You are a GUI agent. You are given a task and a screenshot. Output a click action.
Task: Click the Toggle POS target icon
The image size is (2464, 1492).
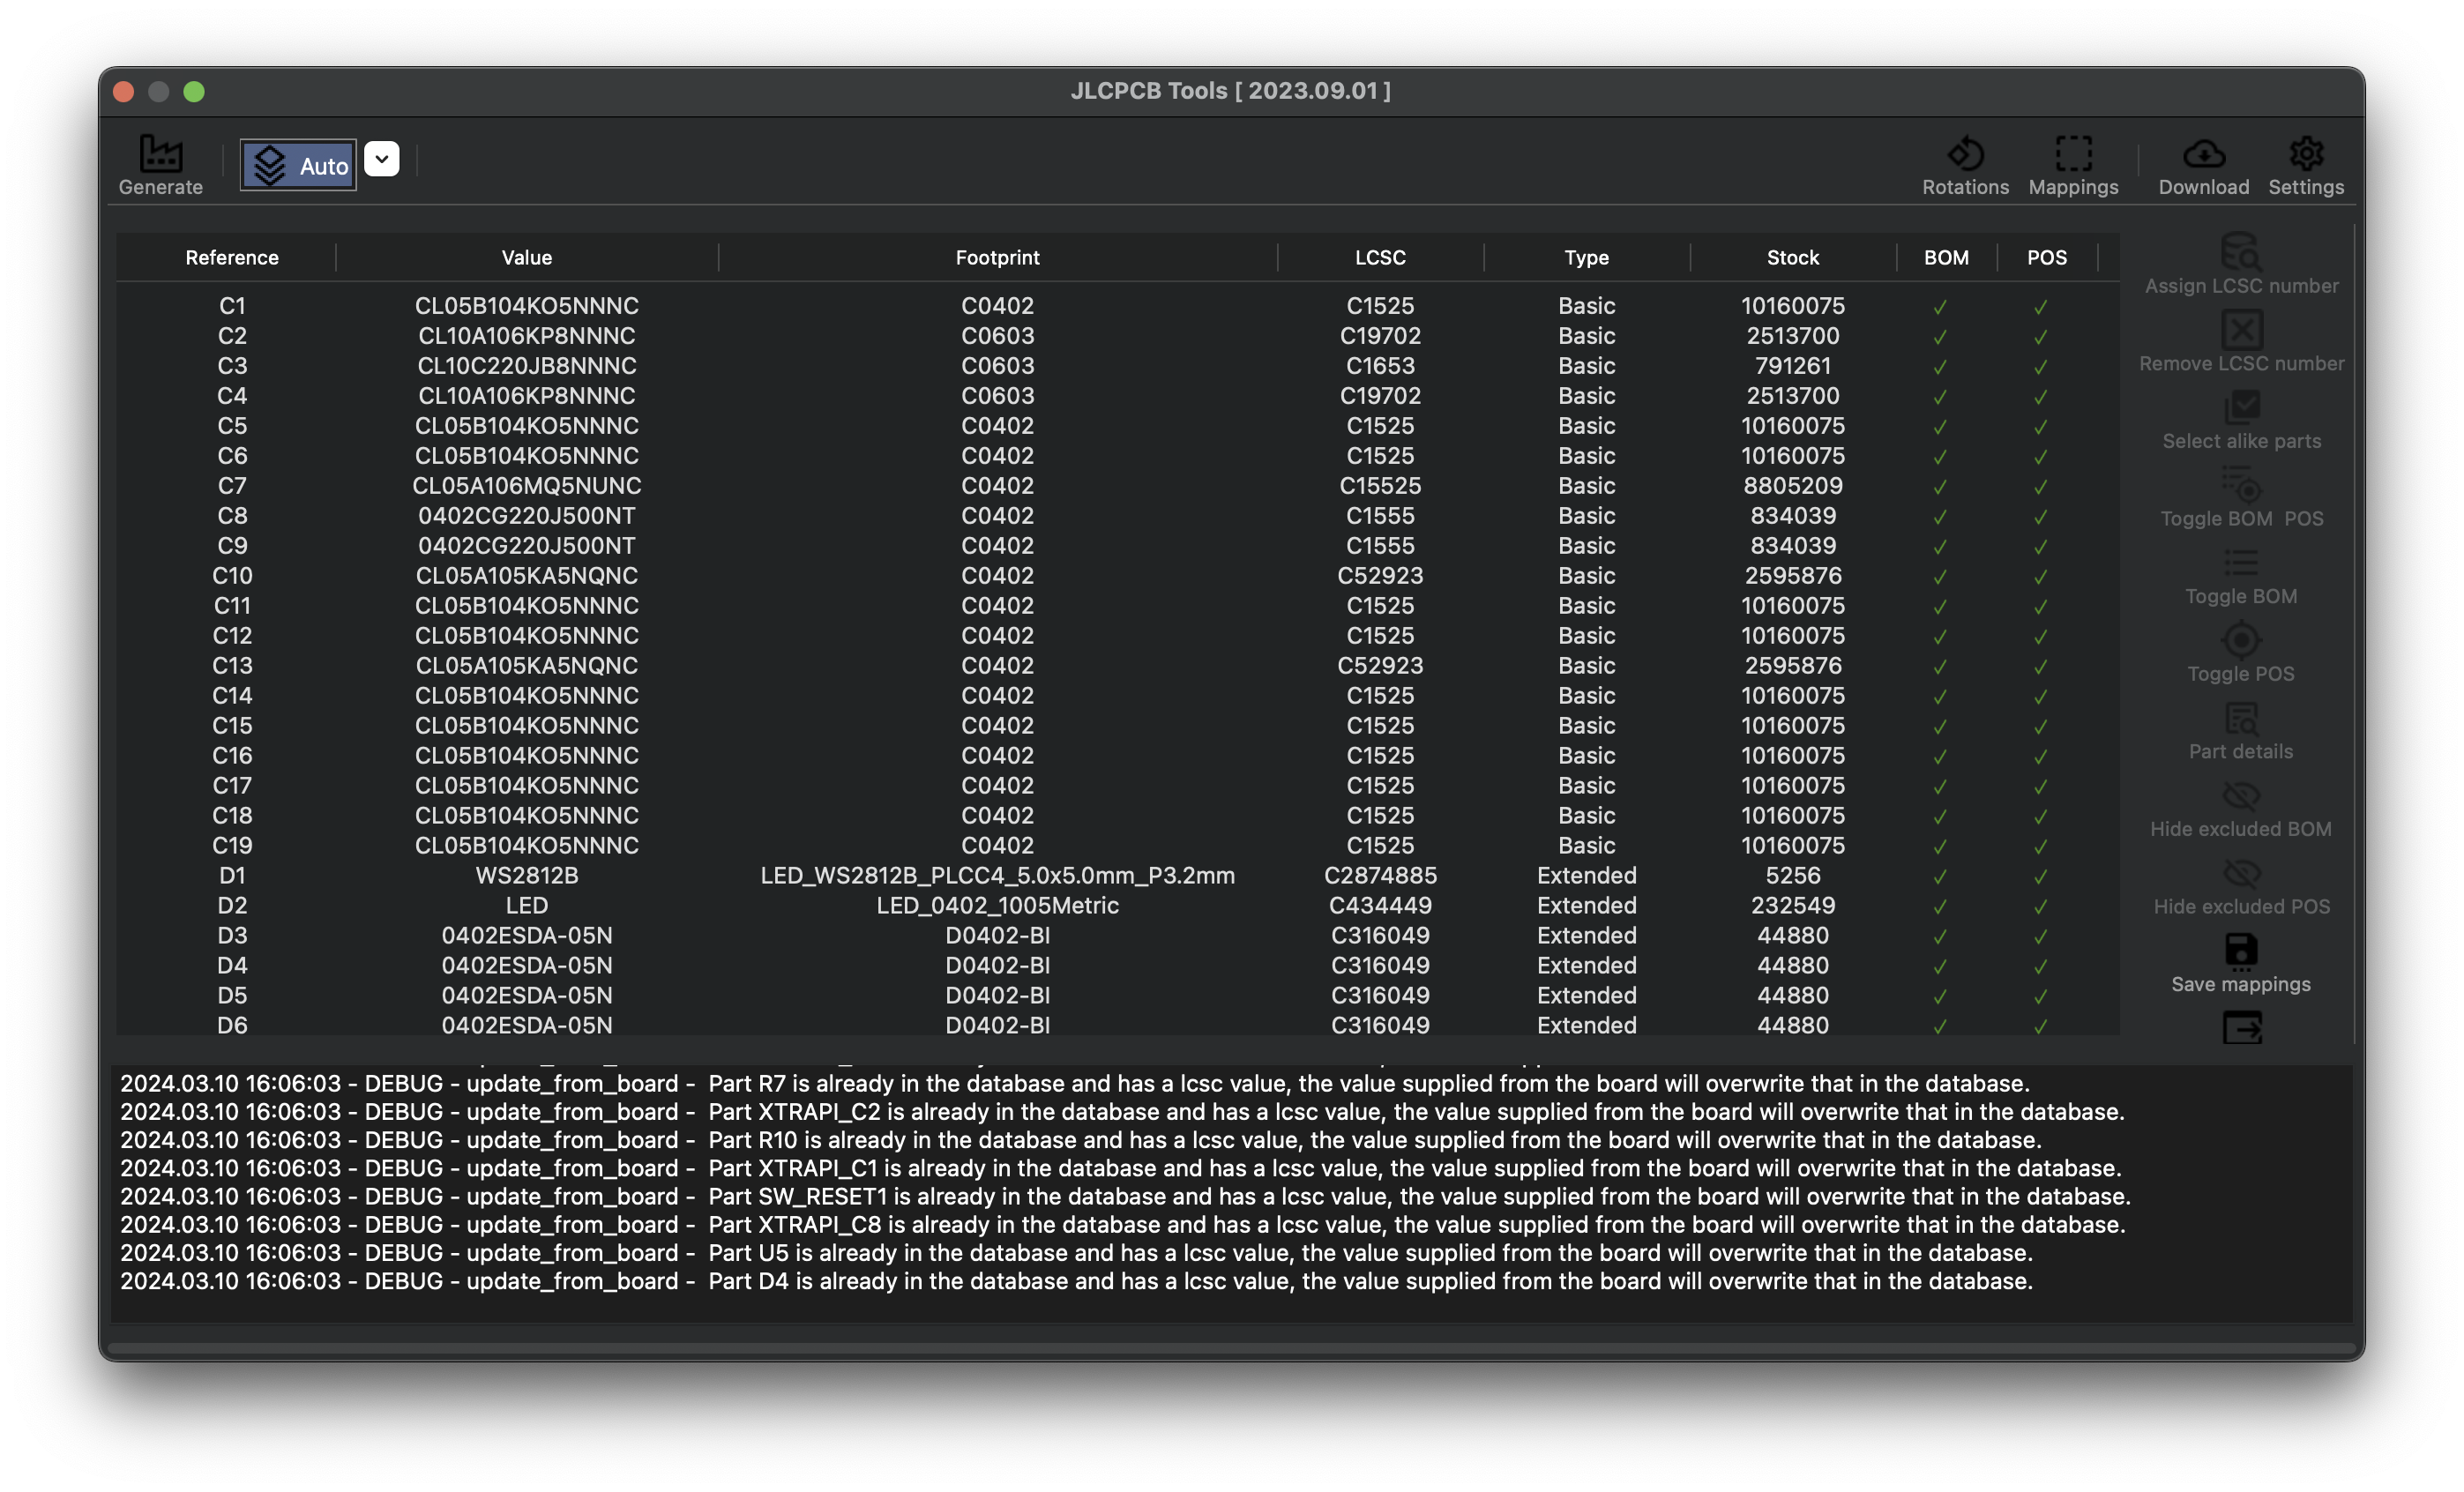2241,640
